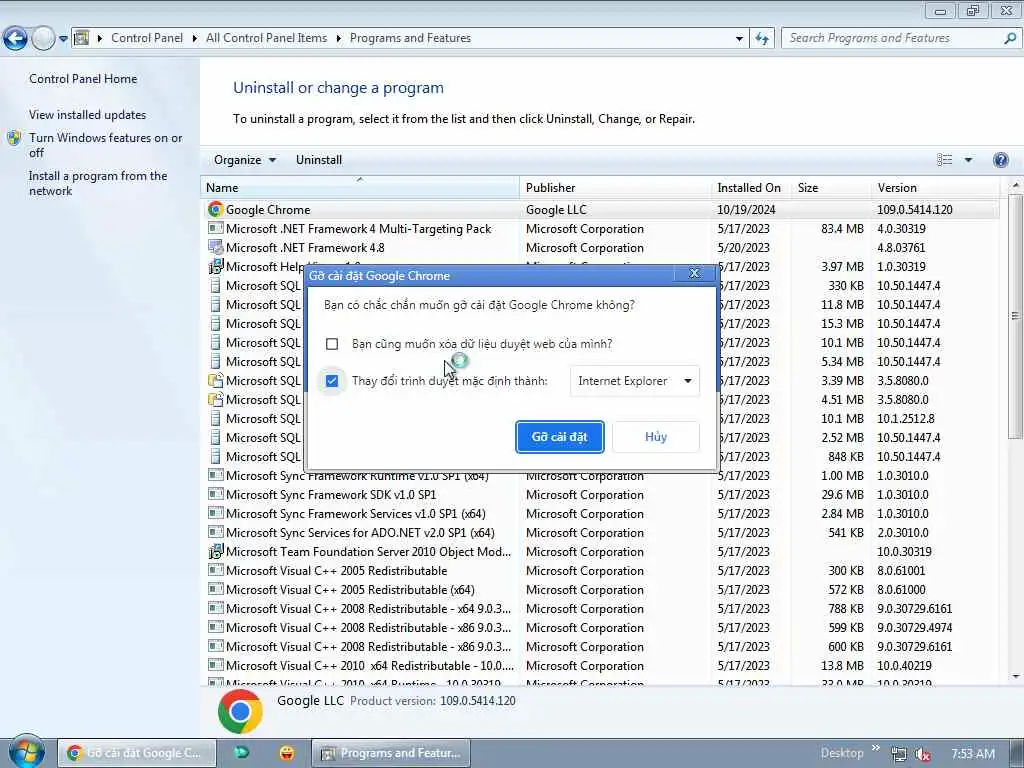Confirm with the Gỡ cài đặt button
The height and width of the screenshot is (768, 1024).
[x=559, y=437]
